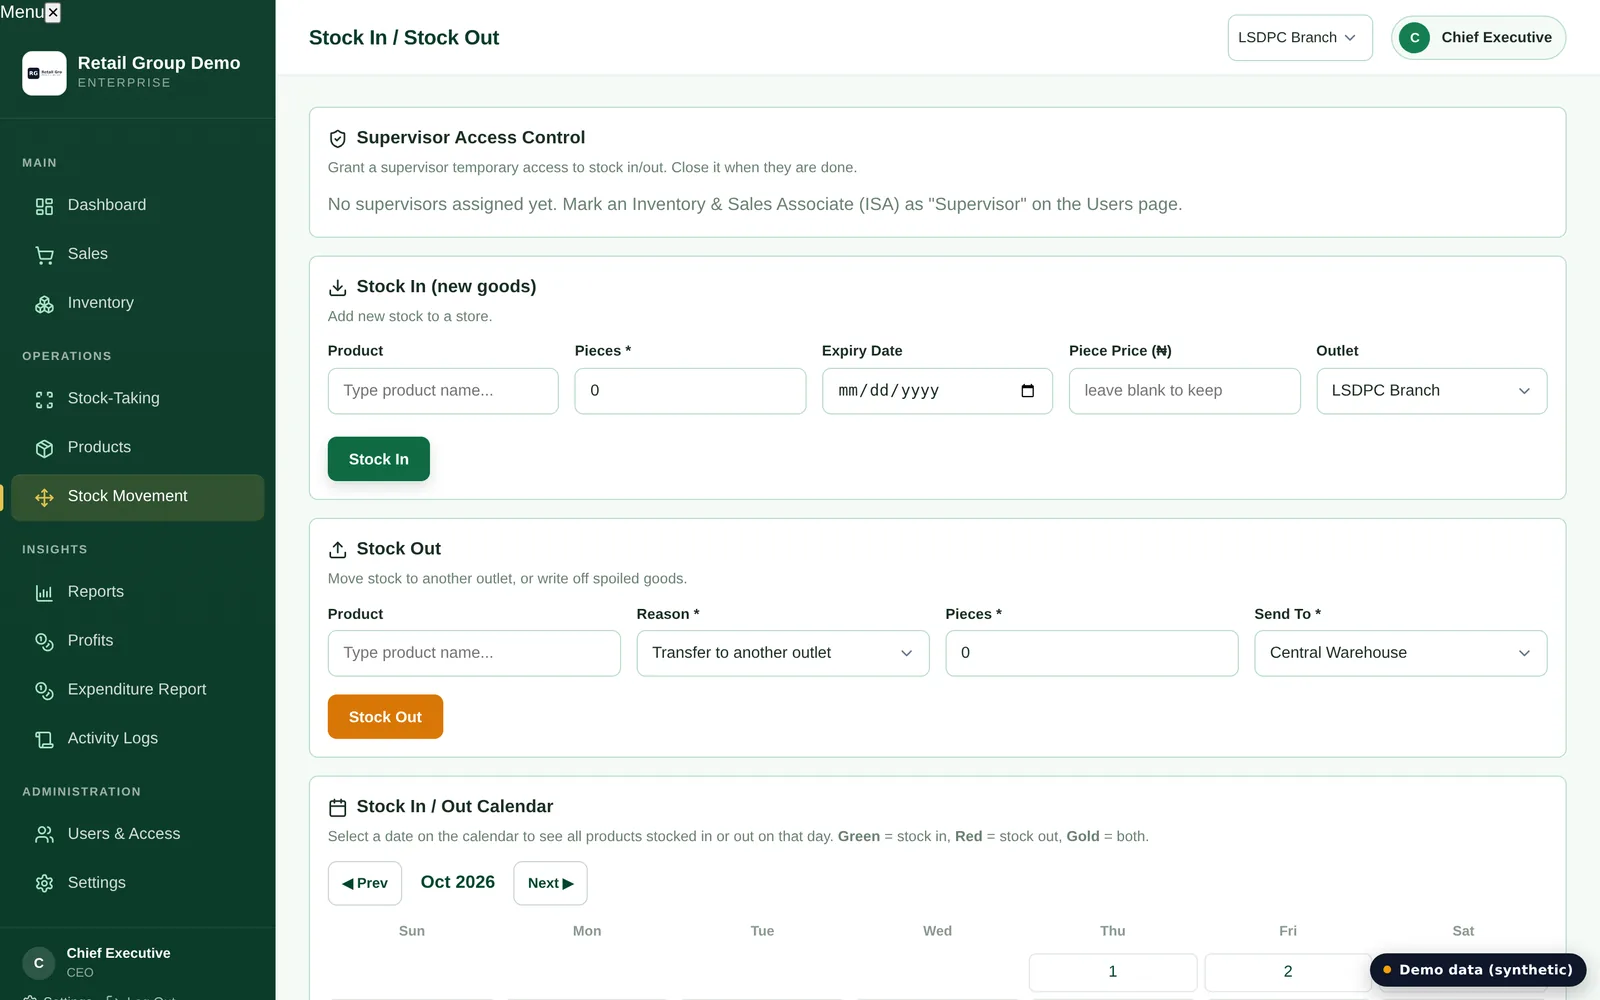The image size is (1600, 1000).
Task: Open the Sales menu item
Action: tap(138, 254)
